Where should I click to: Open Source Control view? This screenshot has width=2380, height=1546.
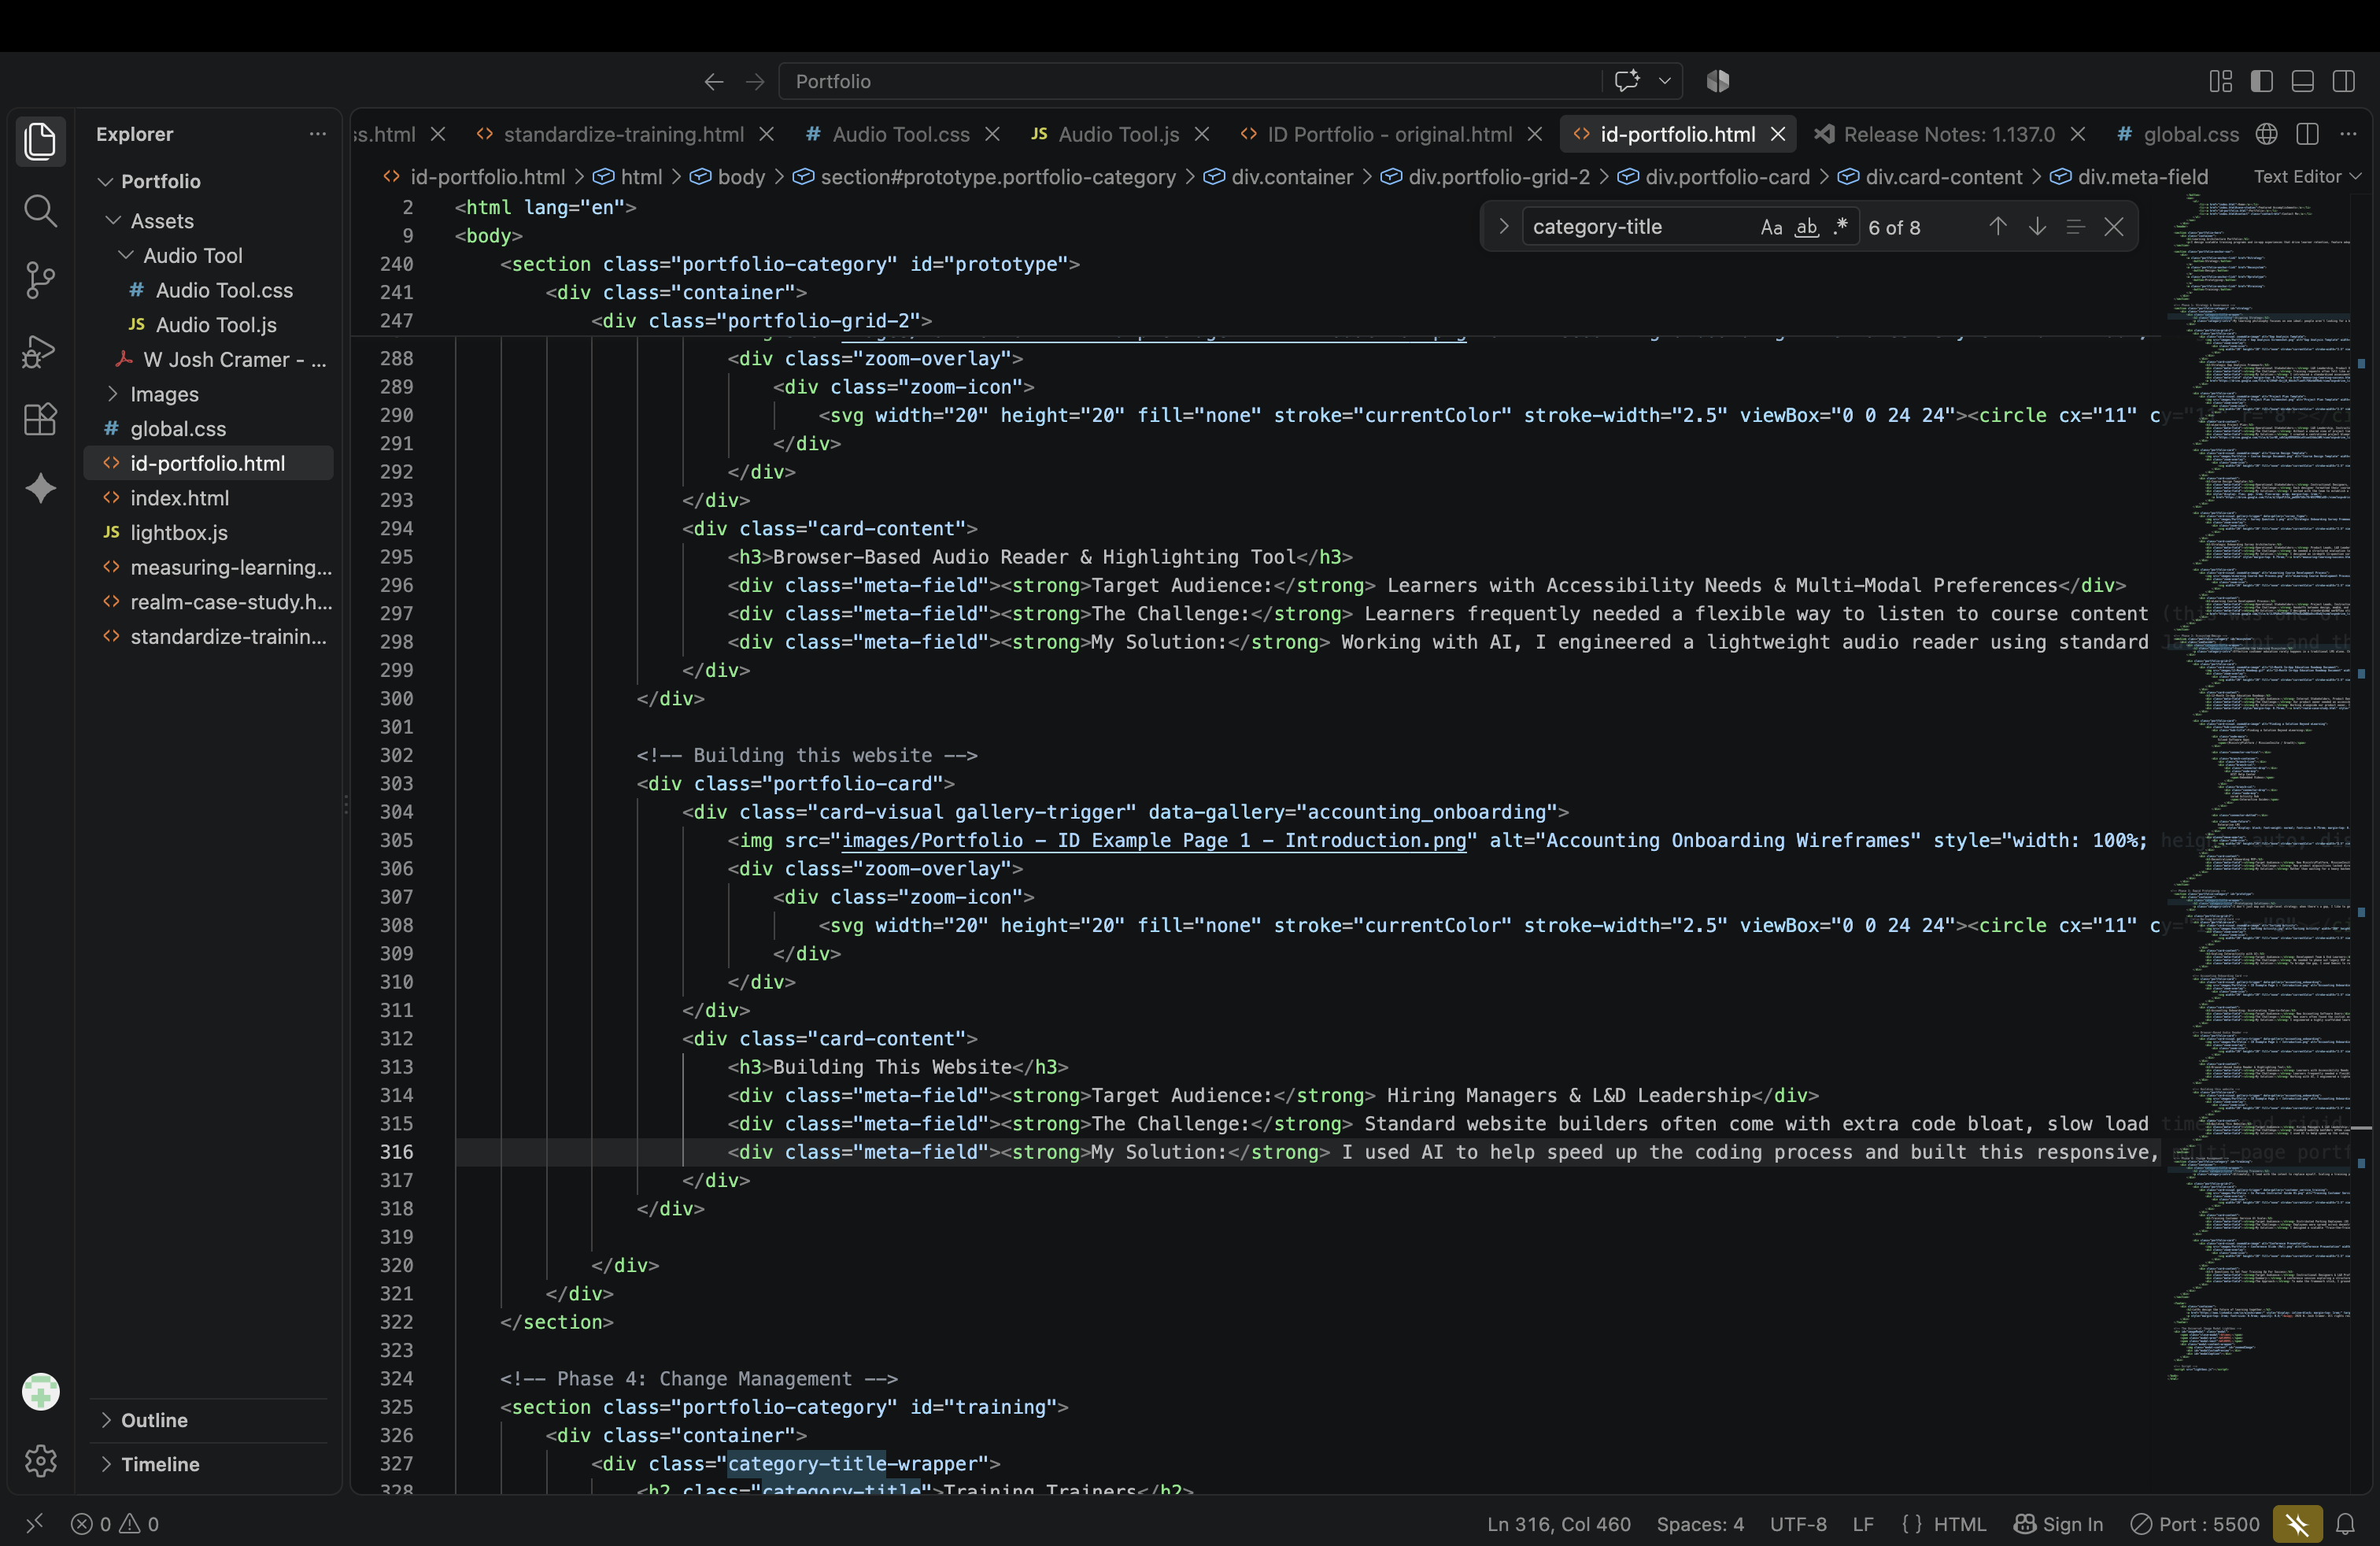[x=40, y=280]
